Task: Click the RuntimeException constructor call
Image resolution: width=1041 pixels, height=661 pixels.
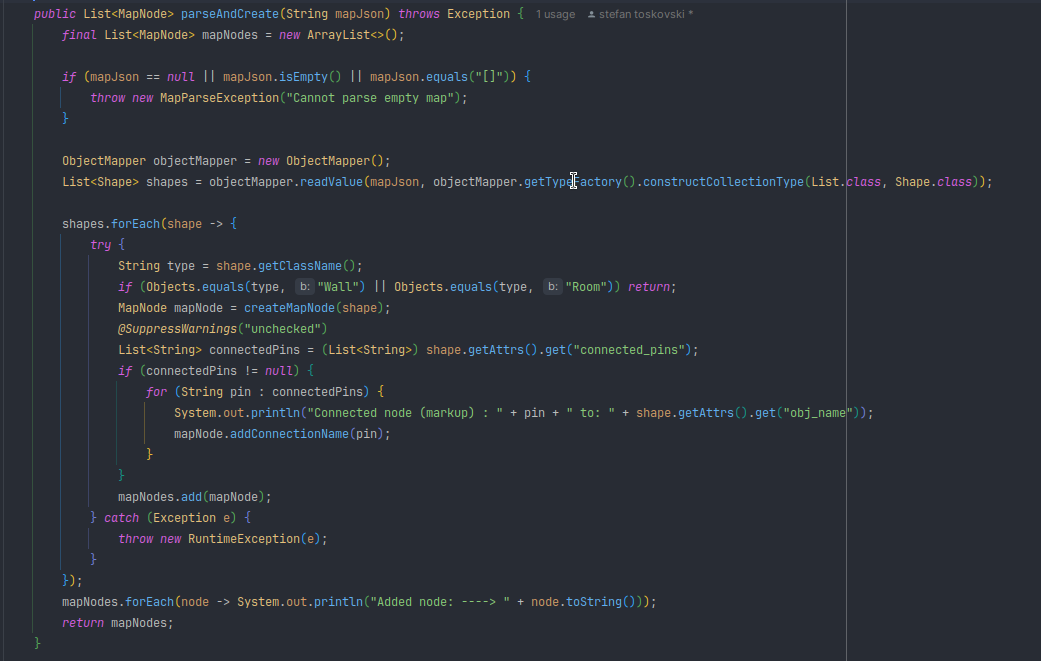Action: pyautogui.click(x=244, y=539)
